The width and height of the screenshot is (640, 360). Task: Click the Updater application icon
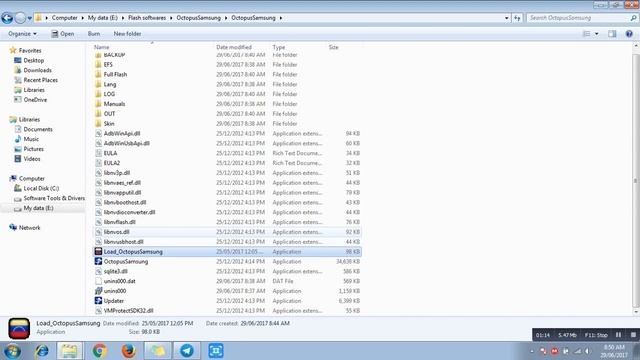[98, 301]
